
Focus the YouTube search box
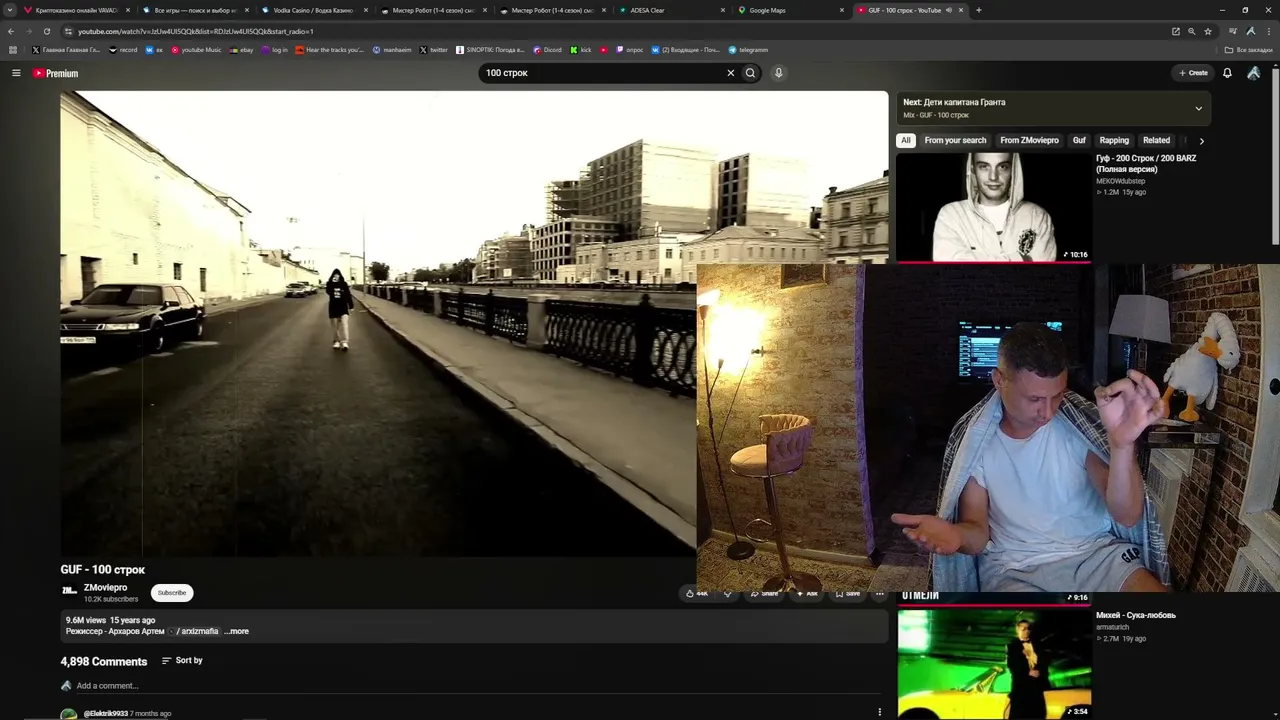pos(604,73)
